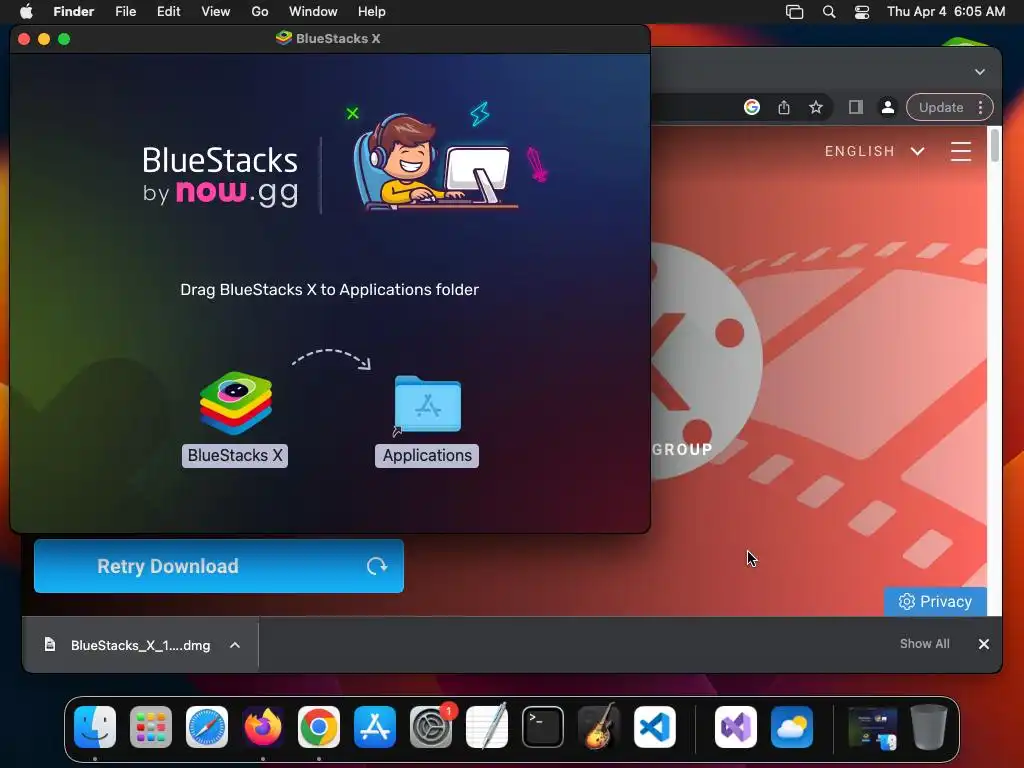Open Finder from the Dock
This screenshot has height=768, width=1024.
[95, 727]
